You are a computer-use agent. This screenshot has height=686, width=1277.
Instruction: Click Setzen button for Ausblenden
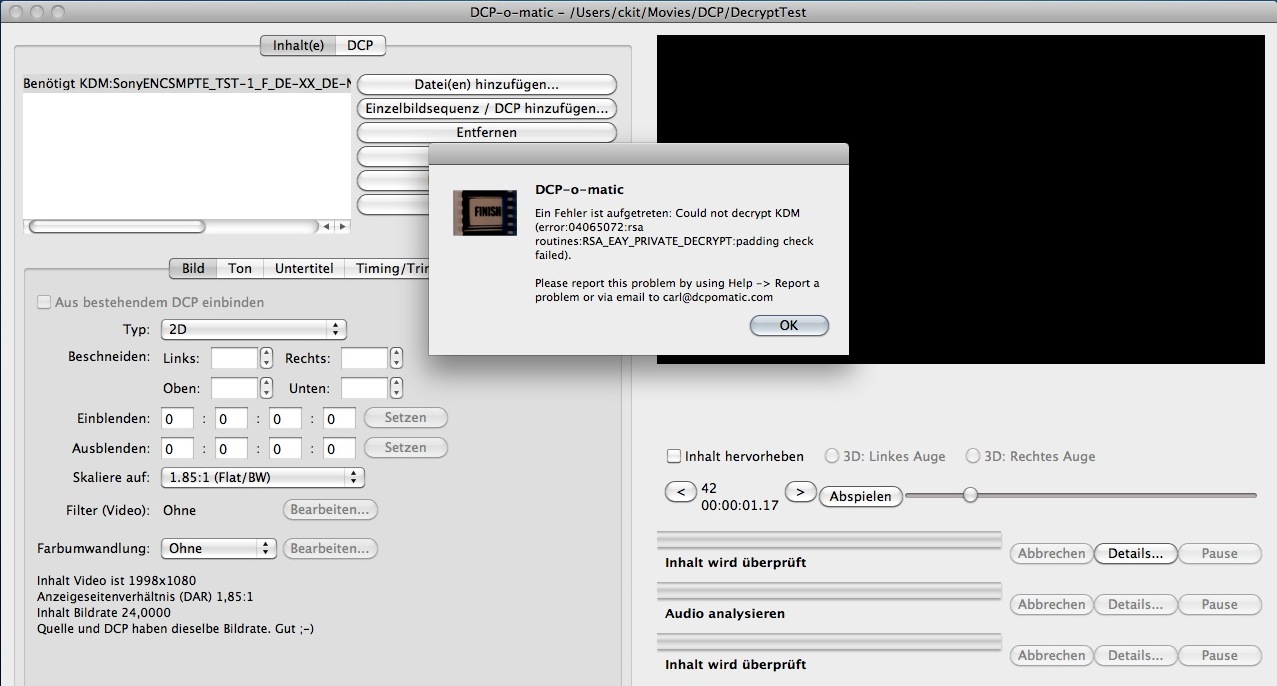pos(405,448)
